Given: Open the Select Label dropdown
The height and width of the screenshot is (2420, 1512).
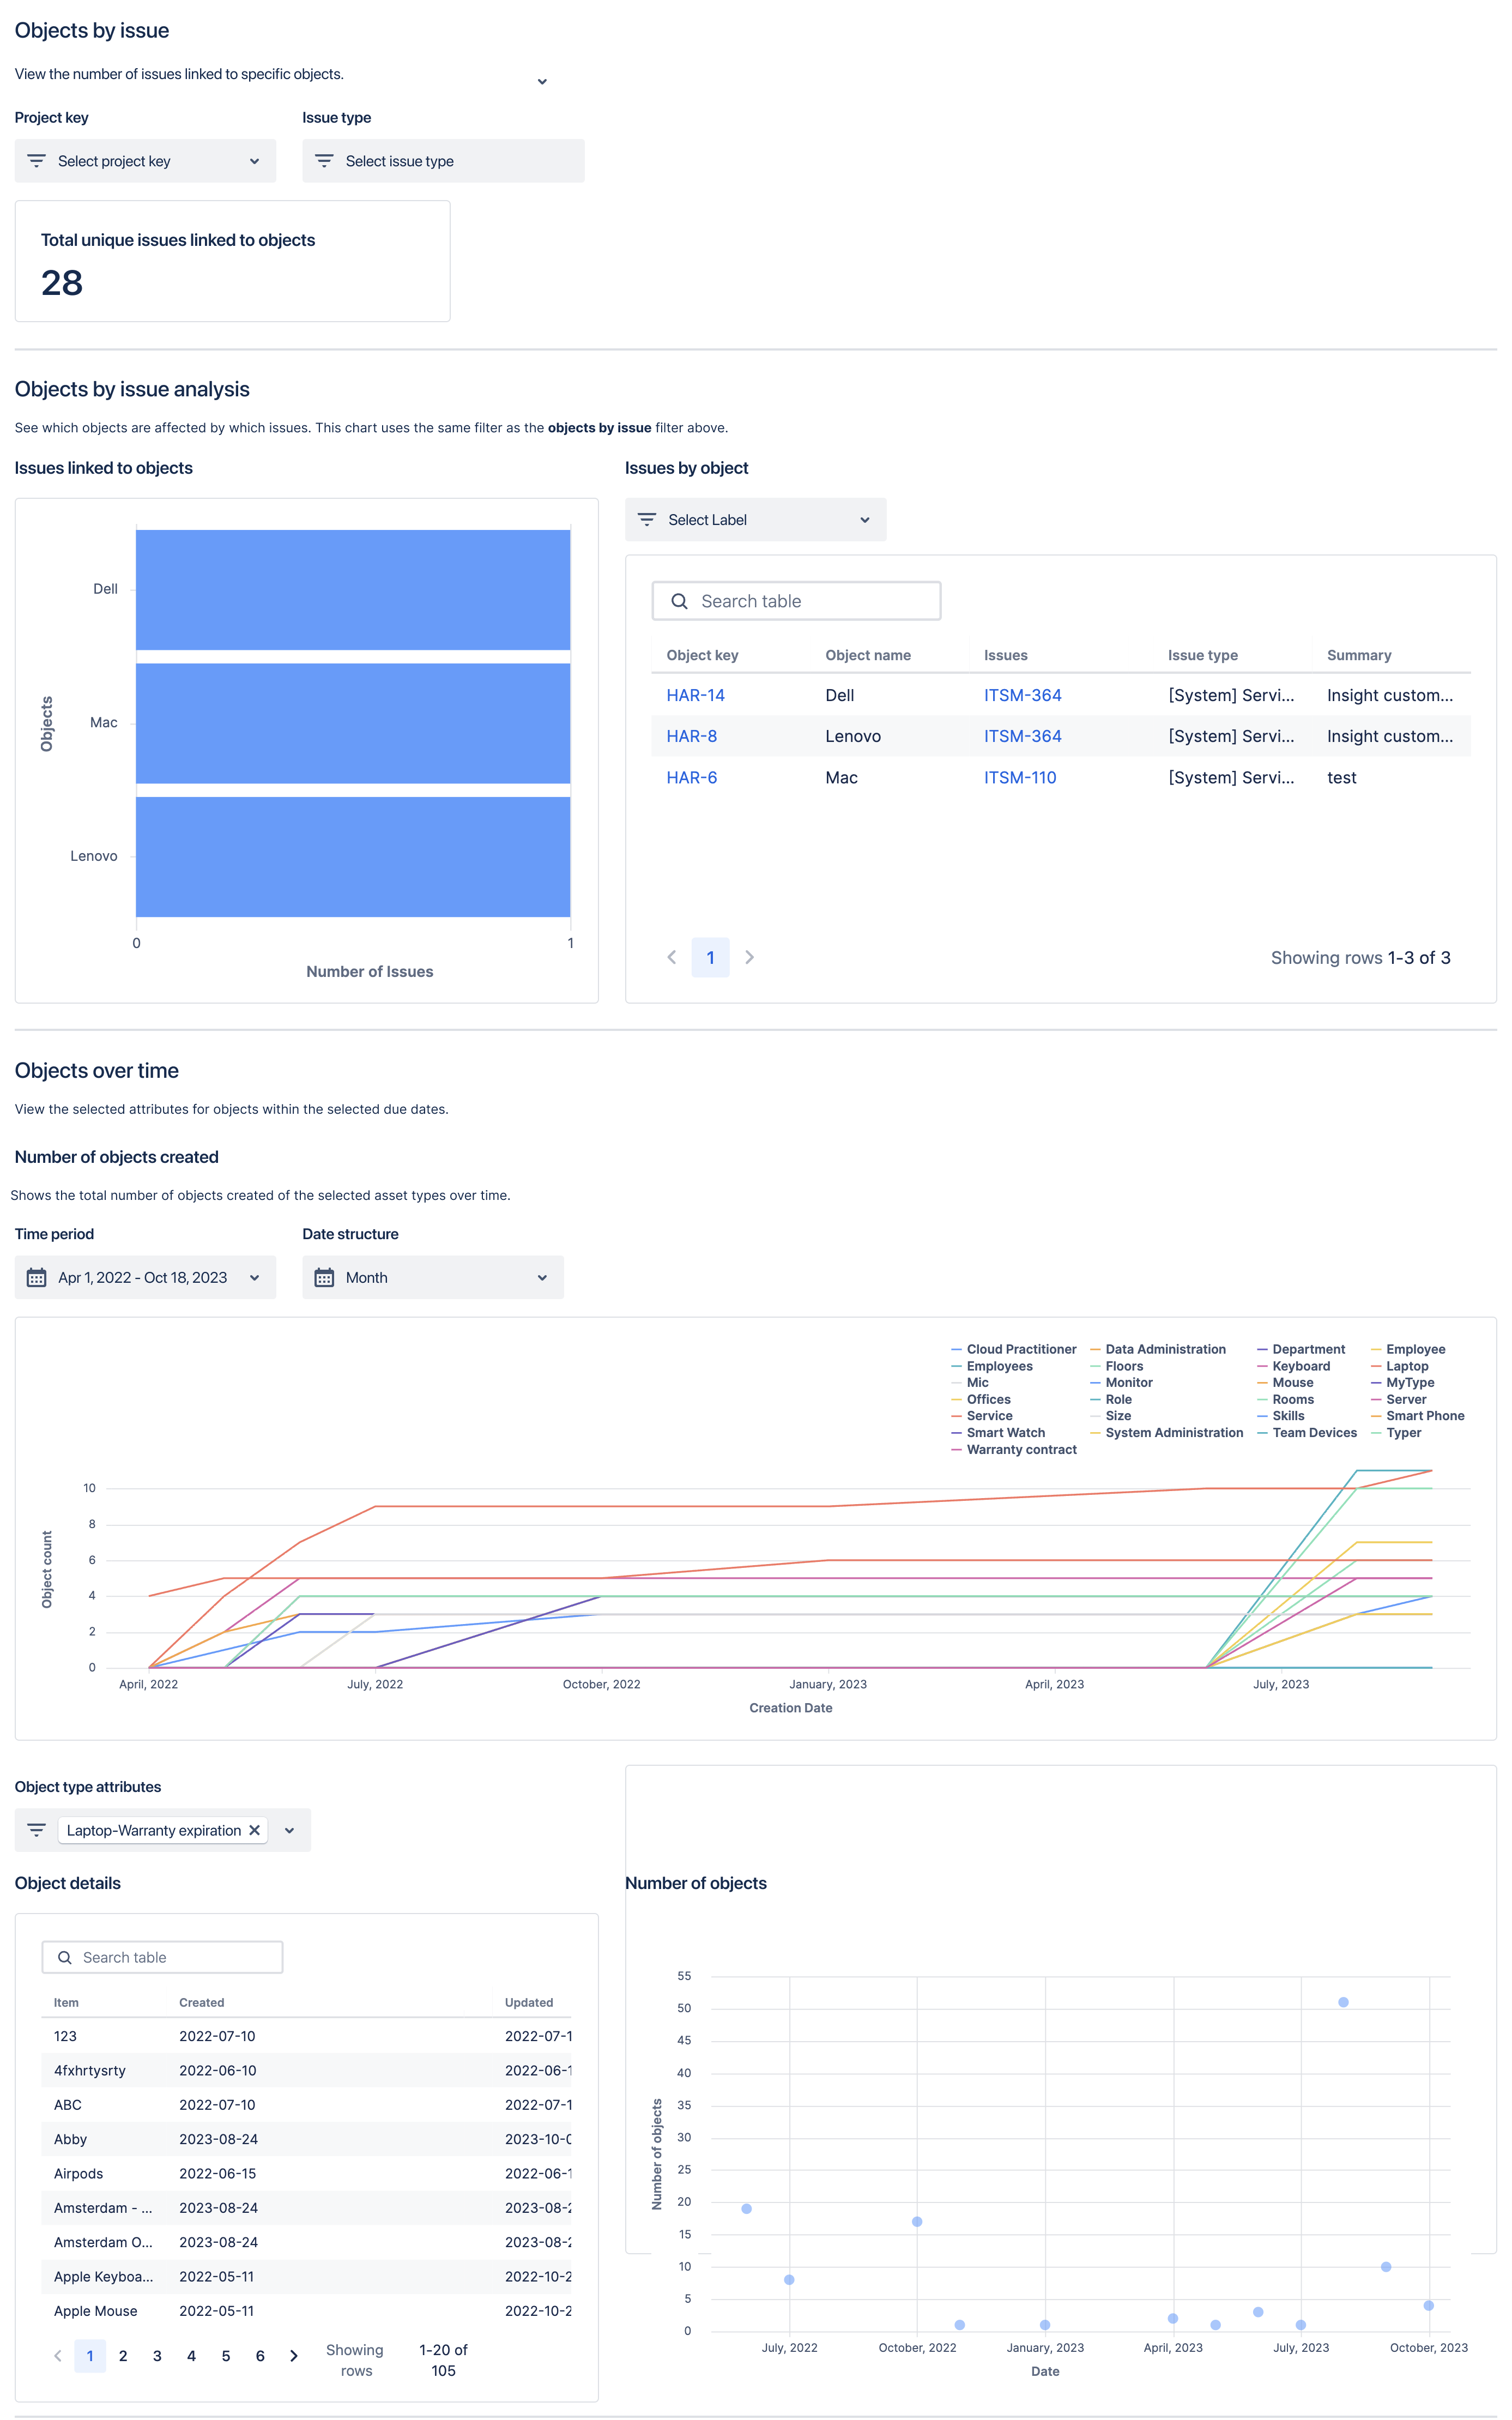Looking at the screenshot, I should coord(755,520).
